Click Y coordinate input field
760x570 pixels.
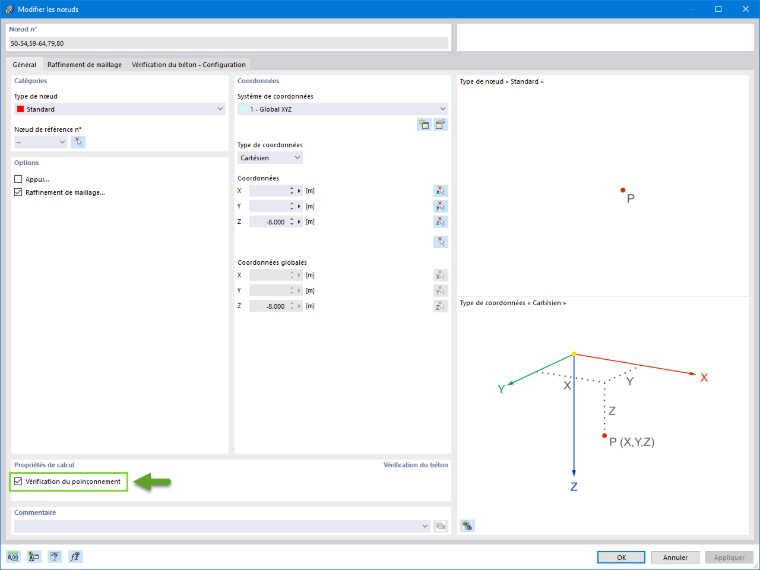269,206
